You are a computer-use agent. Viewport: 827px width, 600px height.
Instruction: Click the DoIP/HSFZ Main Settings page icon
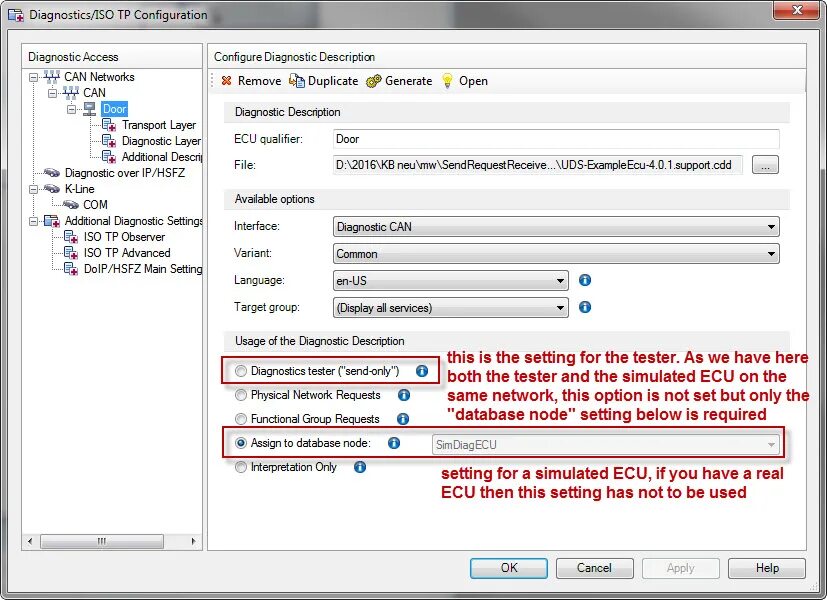coord(71,268)
